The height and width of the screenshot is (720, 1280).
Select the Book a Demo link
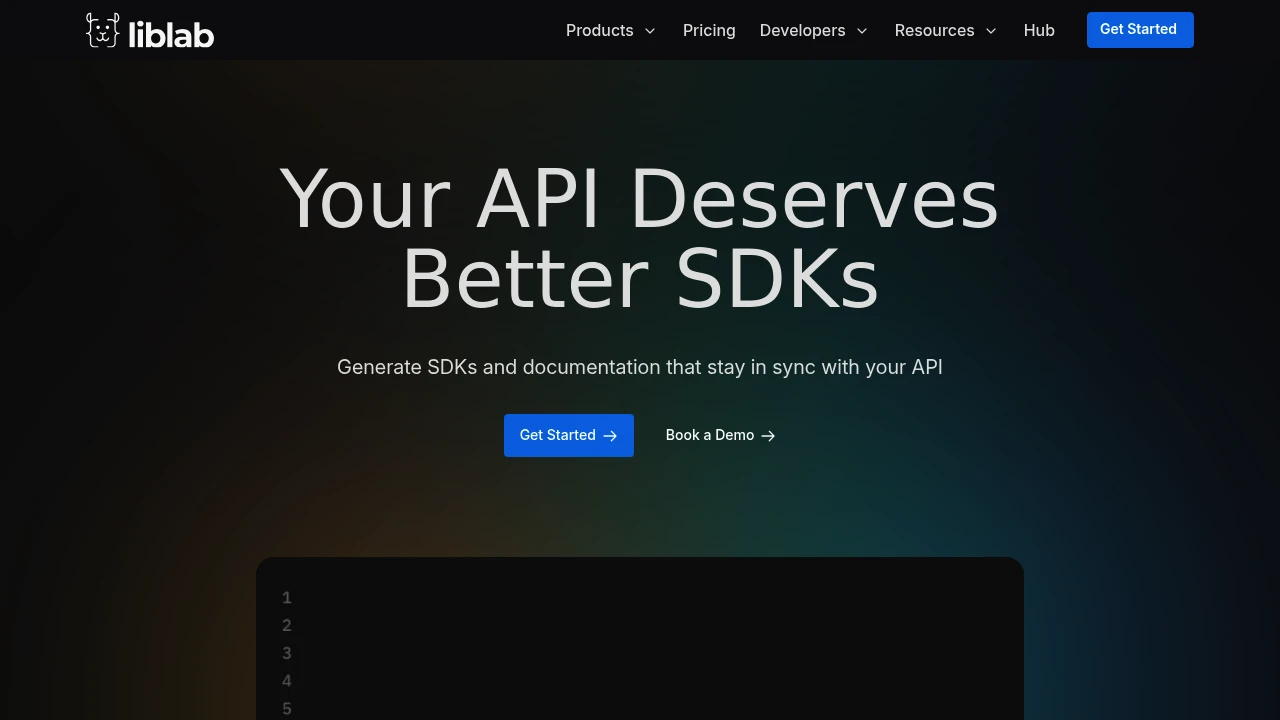pyautogui.click(x=721, y=435)
